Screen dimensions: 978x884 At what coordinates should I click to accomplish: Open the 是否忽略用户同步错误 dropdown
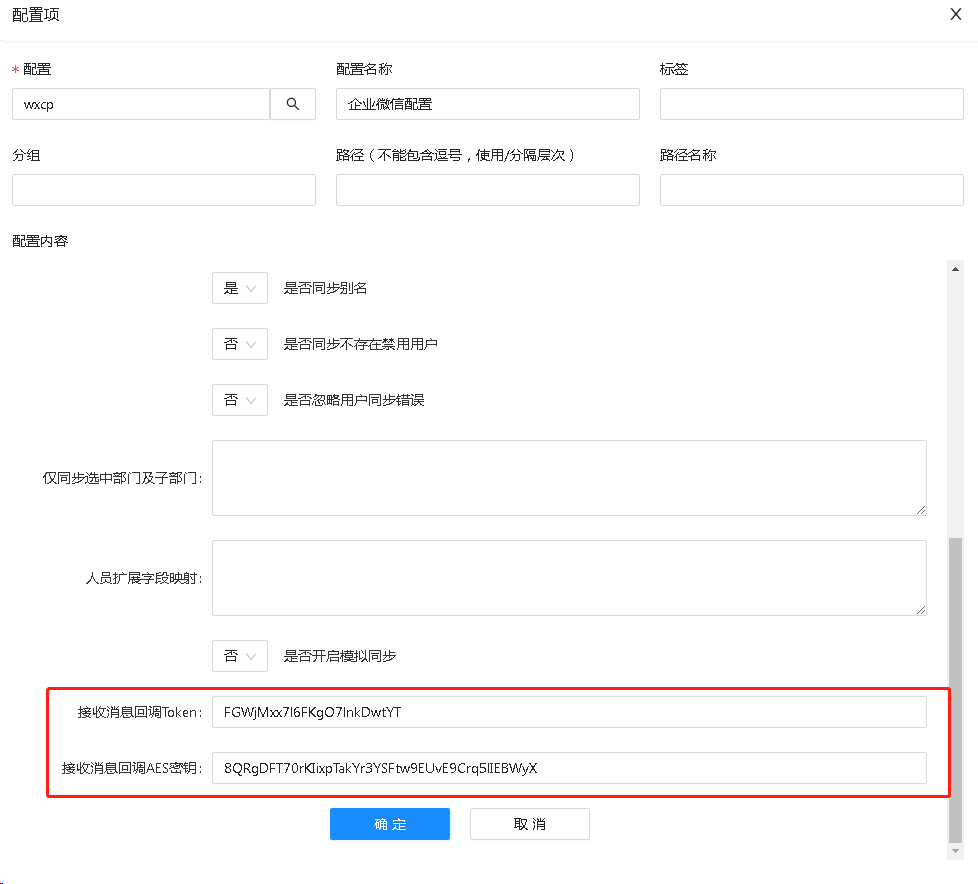tap(239, 400)
